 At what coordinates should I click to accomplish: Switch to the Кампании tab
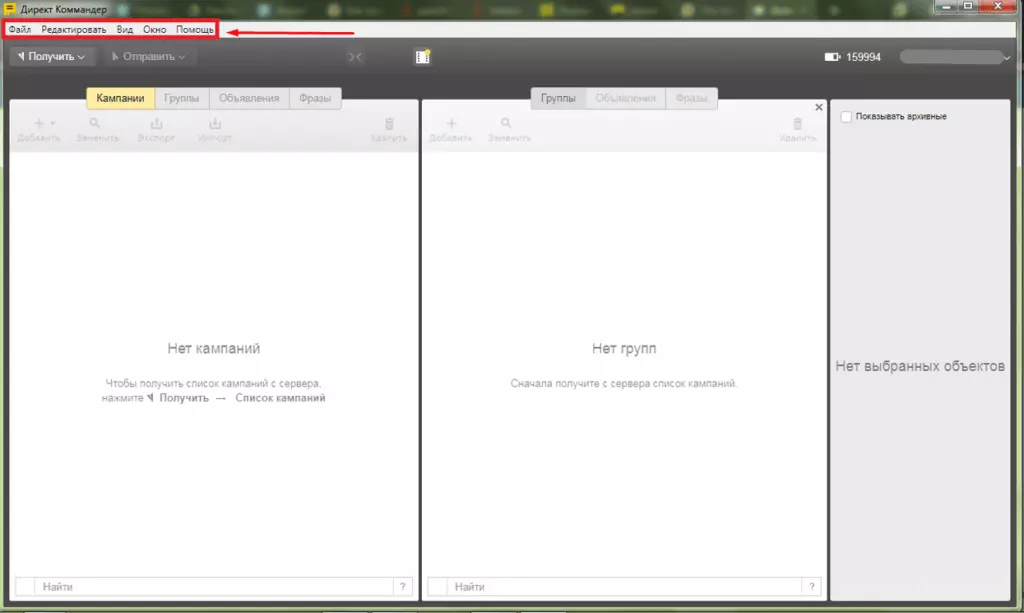120,98
